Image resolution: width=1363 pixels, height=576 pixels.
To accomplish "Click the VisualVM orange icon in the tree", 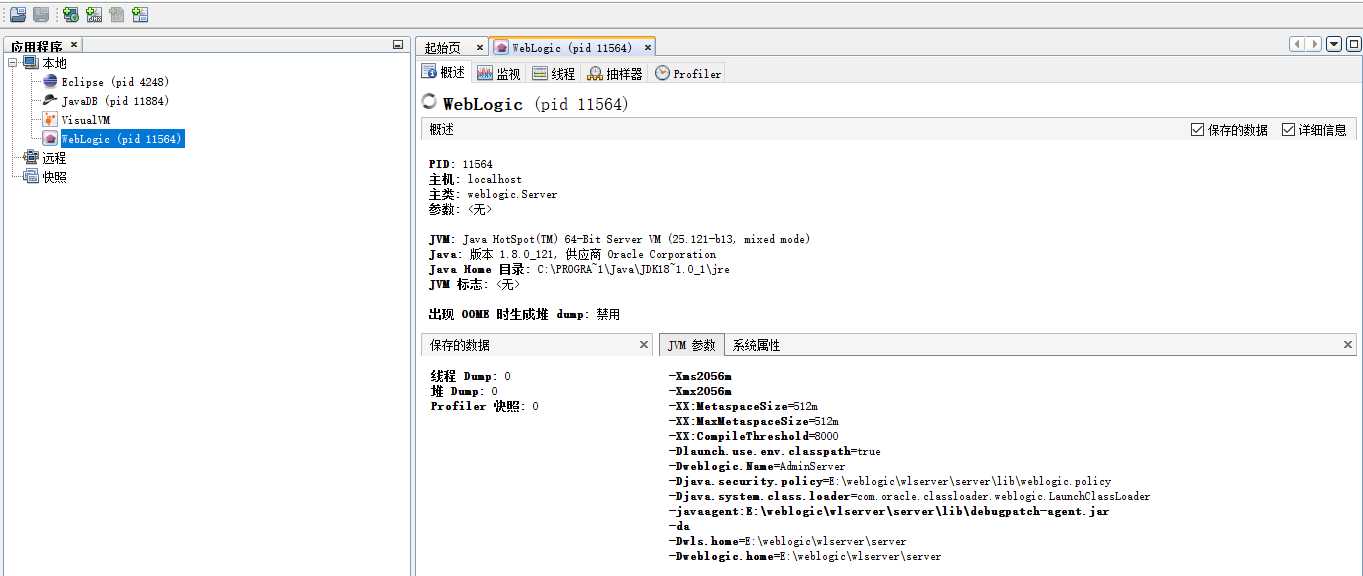I will point(50,120).
